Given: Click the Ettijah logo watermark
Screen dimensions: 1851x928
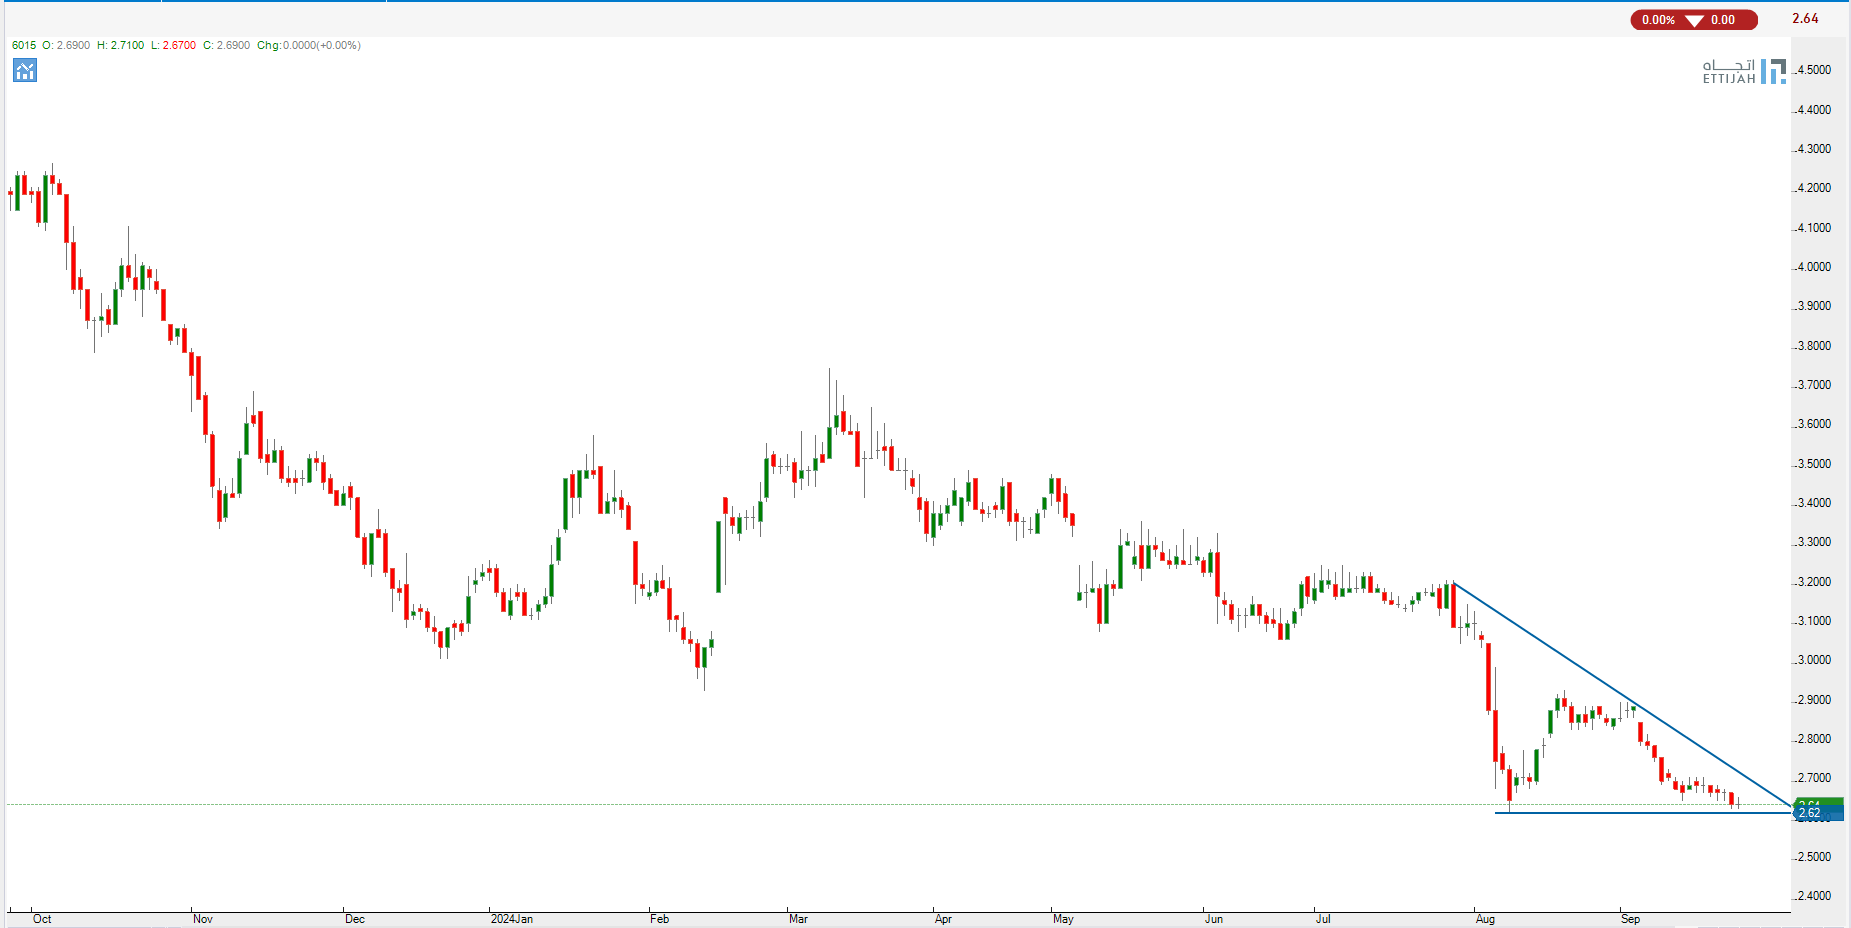Looking at the screenshot, I should pos(1743,71).
